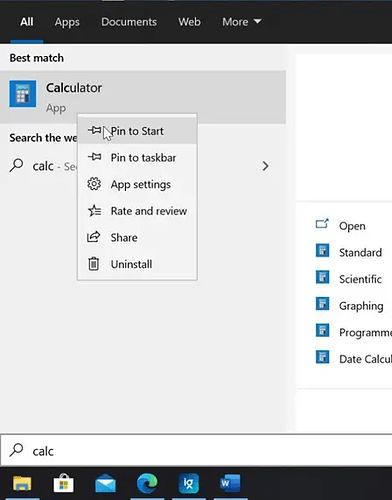Select Share in the context menu
Screen dimensions: 392x500
tap(137, 237)
